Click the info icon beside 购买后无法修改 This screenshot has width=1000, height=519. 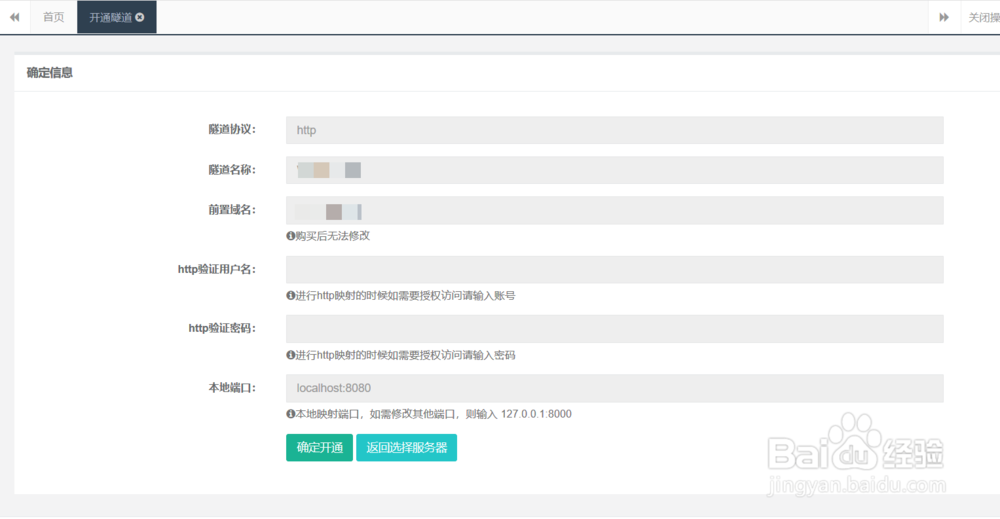click(291, 236)
